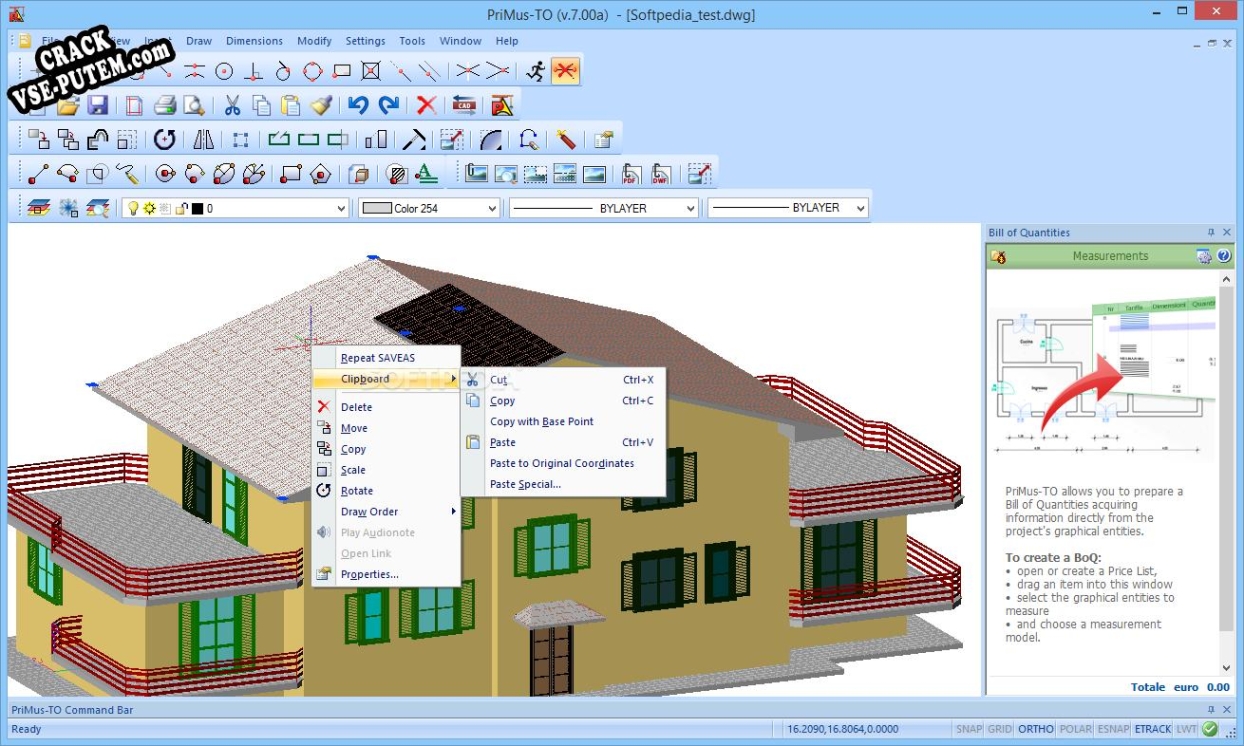The image size is (1244, 746).
Task: Open the Dimensions menu
Action: (254, 41)
